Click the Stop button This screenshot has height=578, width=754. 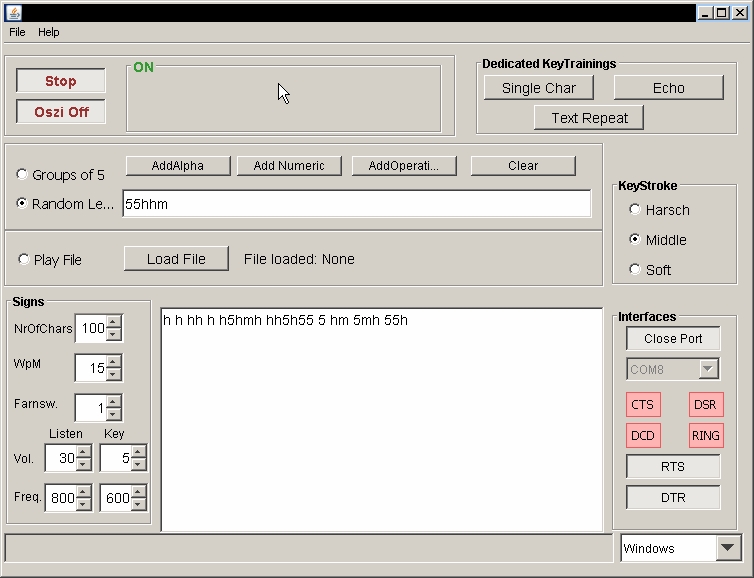tap(61, 81)
